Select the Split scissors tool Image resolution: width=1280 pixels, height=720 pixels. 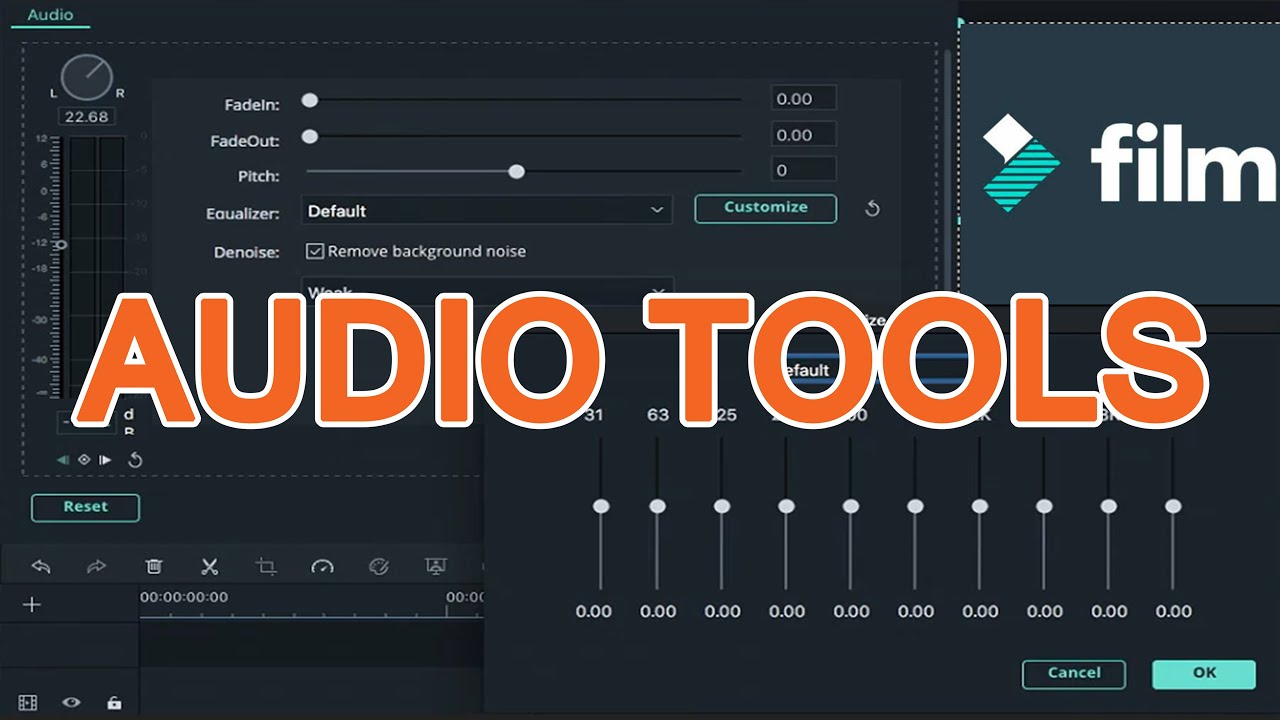pyautogui.click(x=209, y=567)
